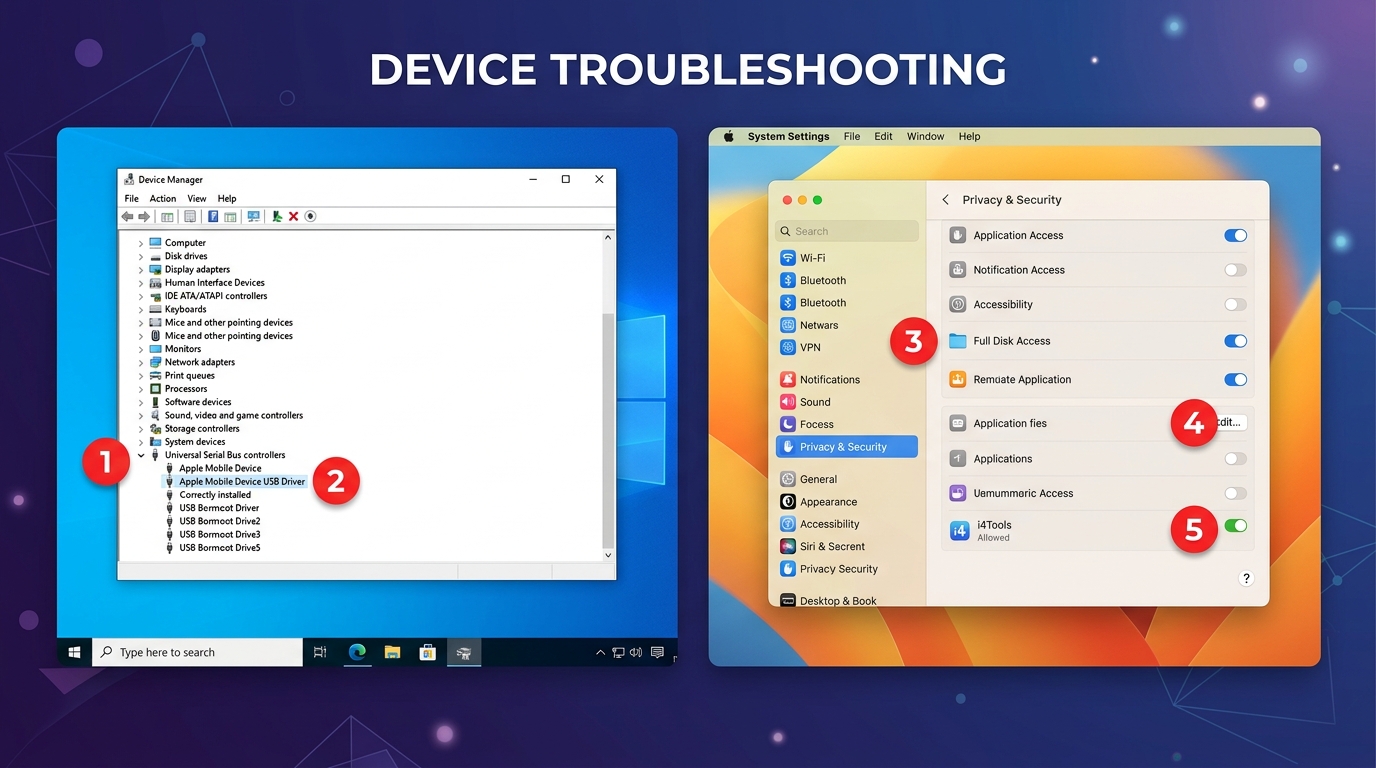Open the Edit menu in macOS menu bar
The width and height of the screenshot is (1376, 768).
click(883, 136)
